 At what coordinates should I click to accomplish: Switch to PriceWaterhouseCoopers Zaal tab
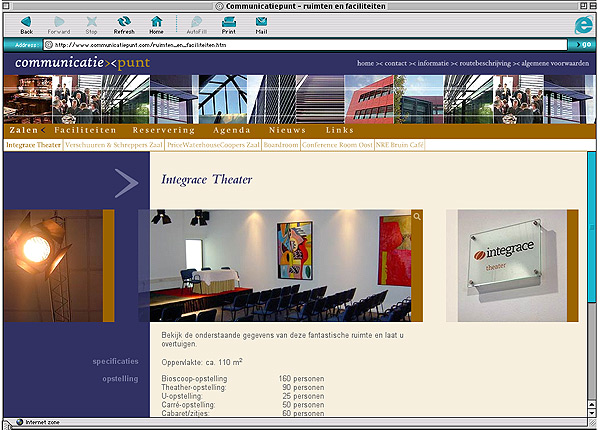point(213,145)
